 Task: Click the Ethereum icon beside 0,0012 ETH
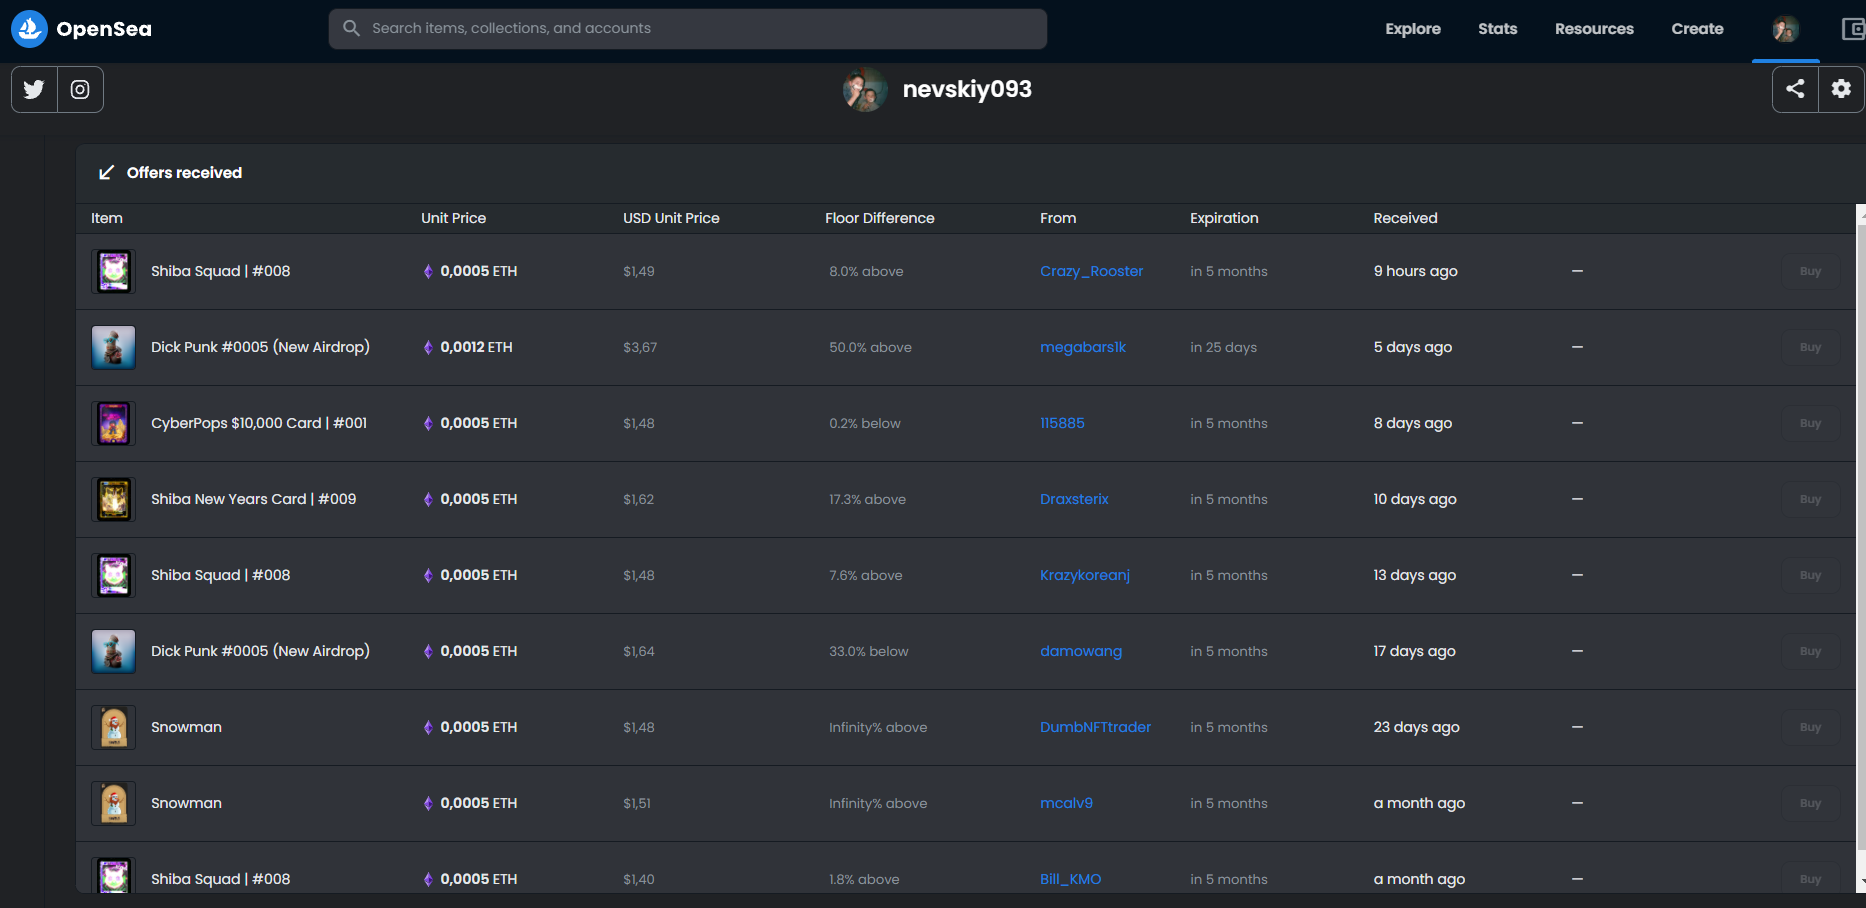click(x=428, y=347)
